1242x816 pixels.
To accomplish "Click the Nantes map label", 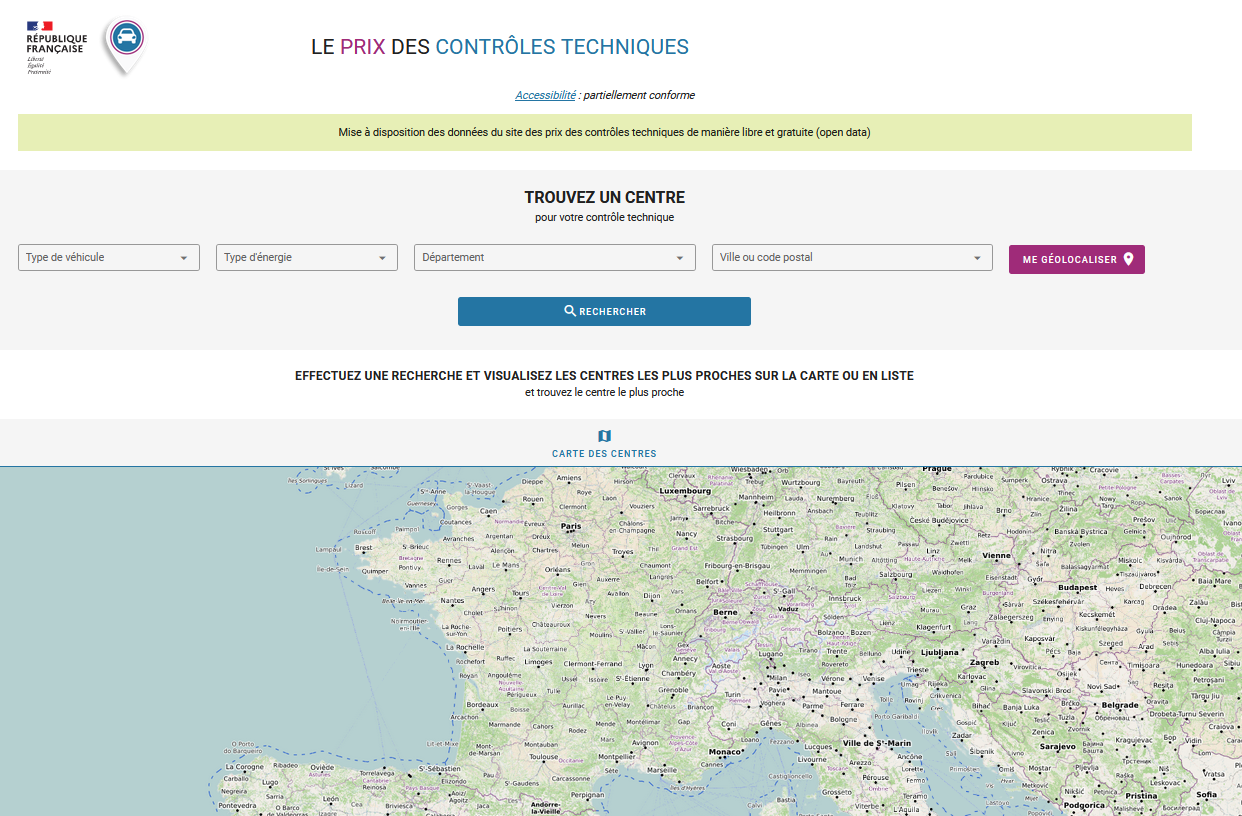I will tap(452, 600).
